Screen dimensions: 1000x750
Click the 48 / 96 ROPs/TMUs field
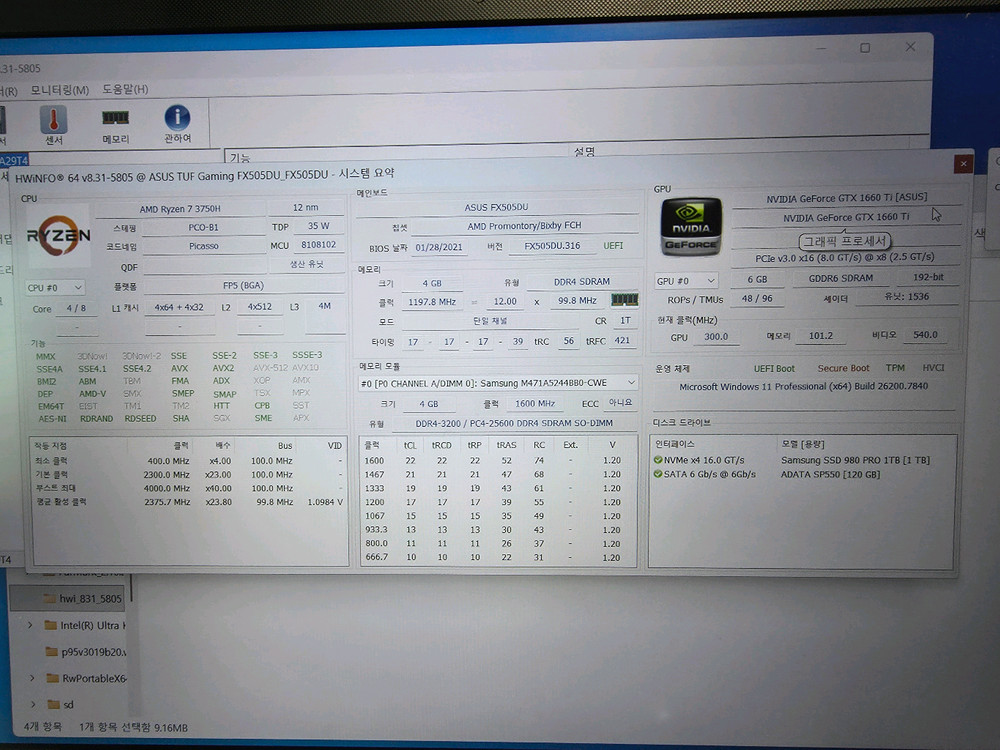coord(757,298)
